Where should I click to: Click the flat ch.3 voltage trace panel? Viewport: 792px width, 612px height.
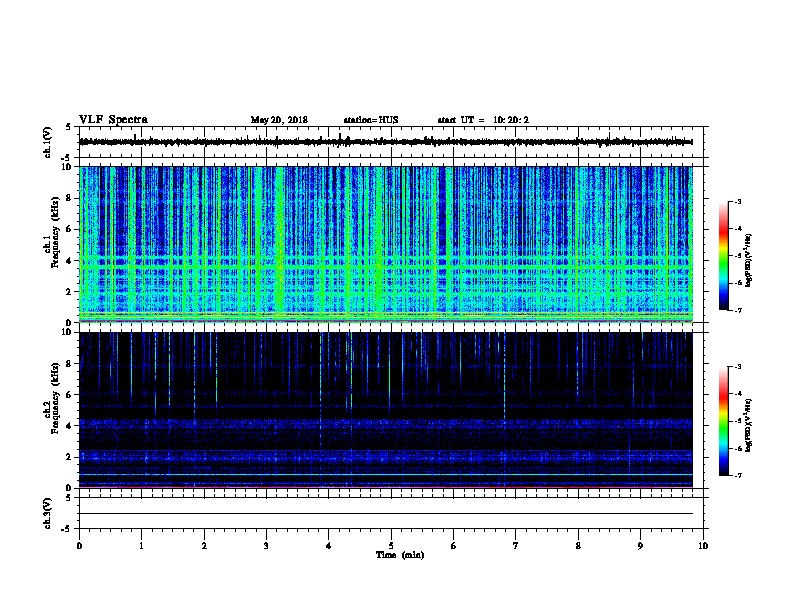[x=393, y=513]
